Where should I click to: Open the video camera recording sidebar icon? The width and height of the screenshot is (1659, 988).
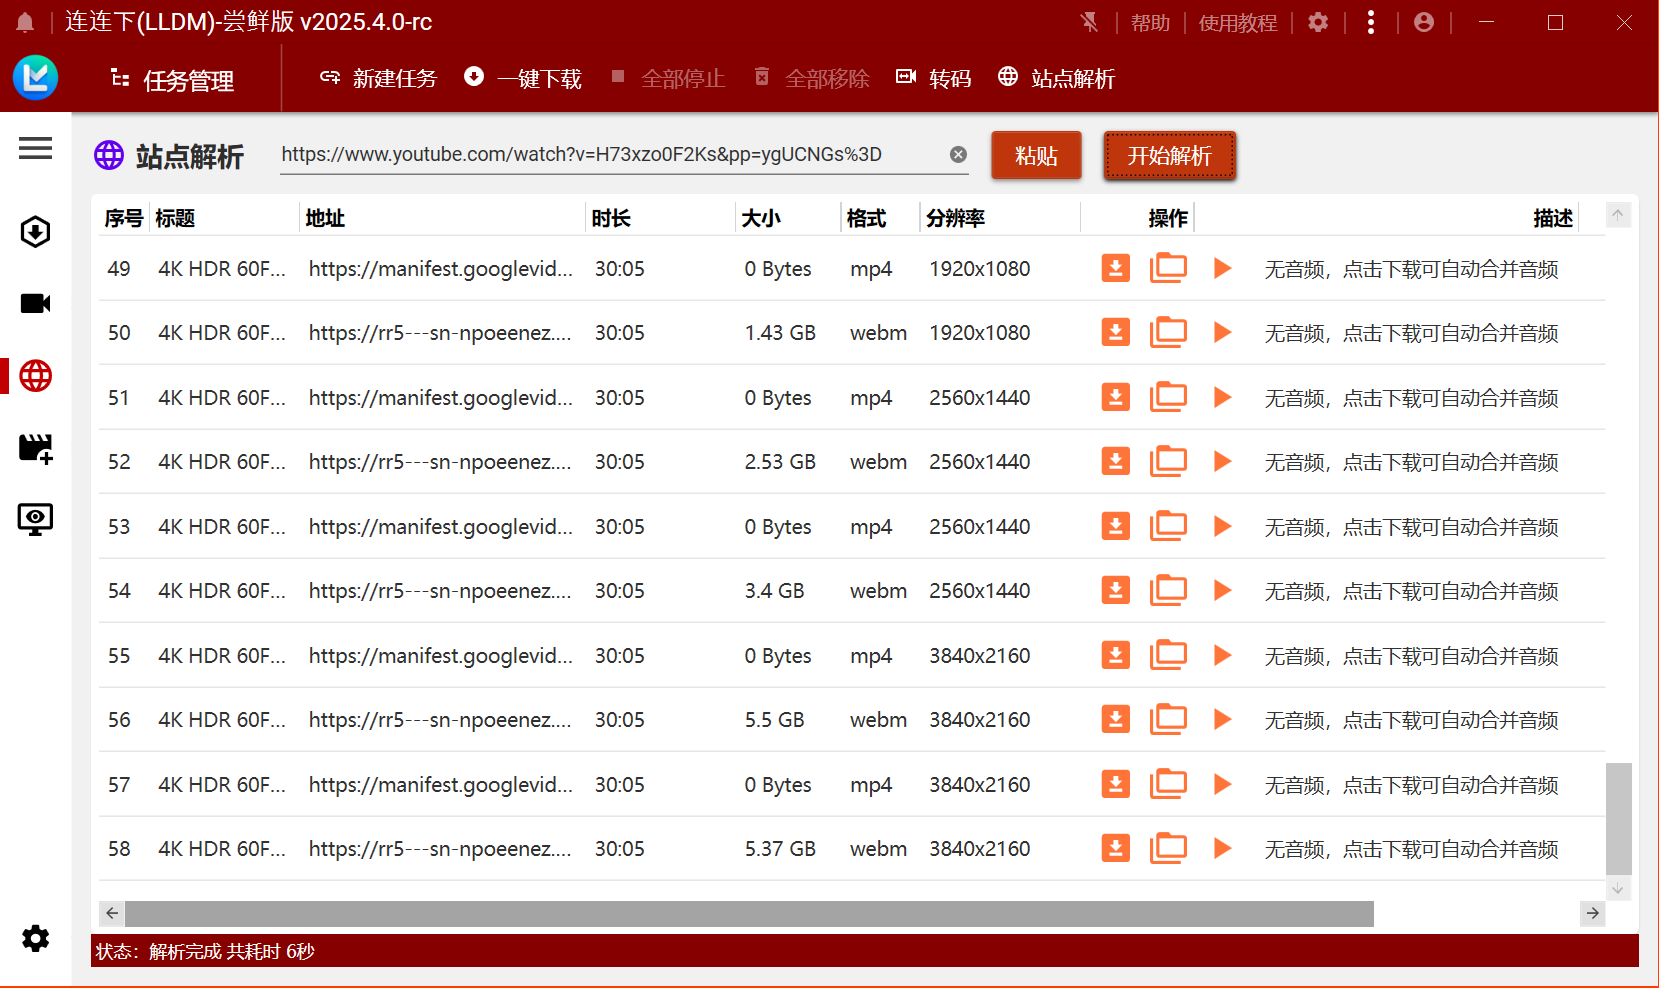point(35,303)
